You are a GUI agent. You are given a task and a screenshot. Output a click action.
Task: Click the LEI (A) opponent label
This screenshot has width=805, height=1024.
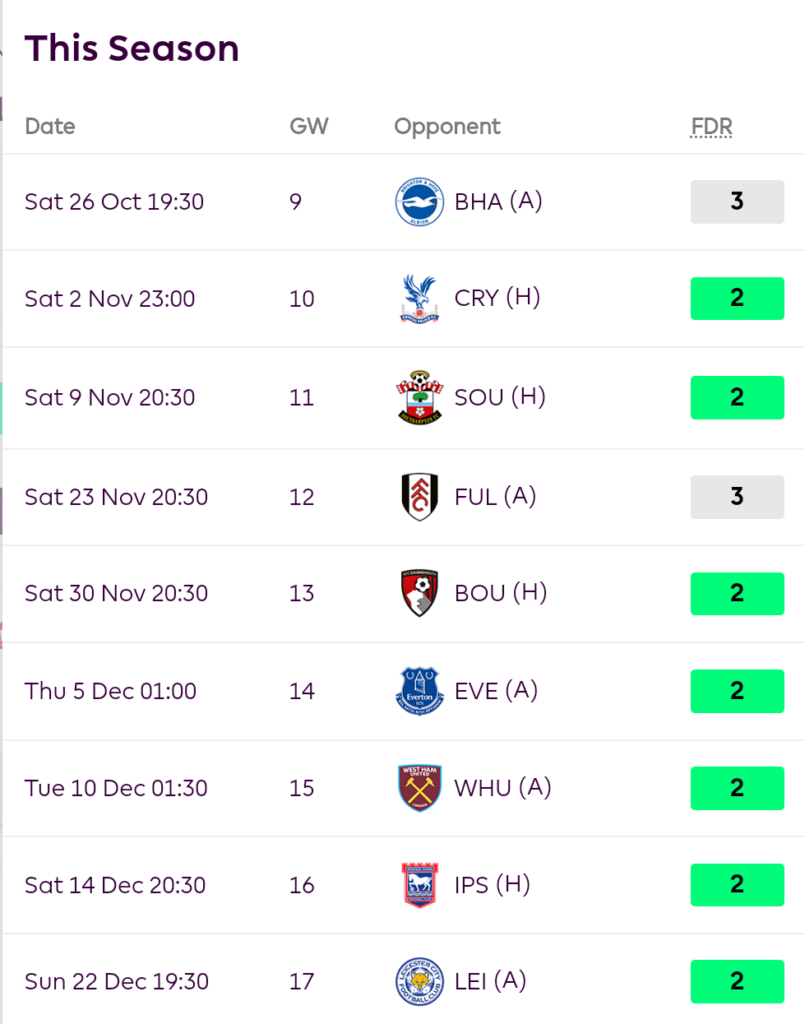click(x=490, y=982)
